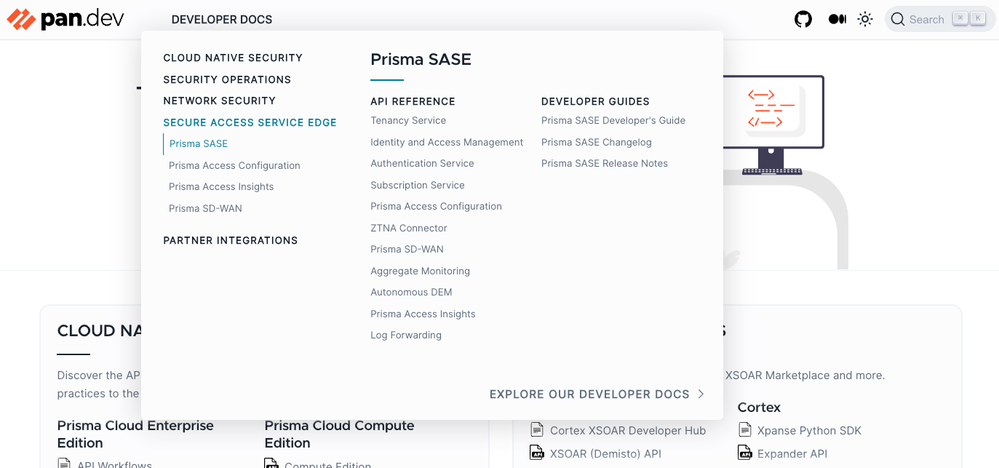Open Tenancy Service API reference

click(408, 120)
